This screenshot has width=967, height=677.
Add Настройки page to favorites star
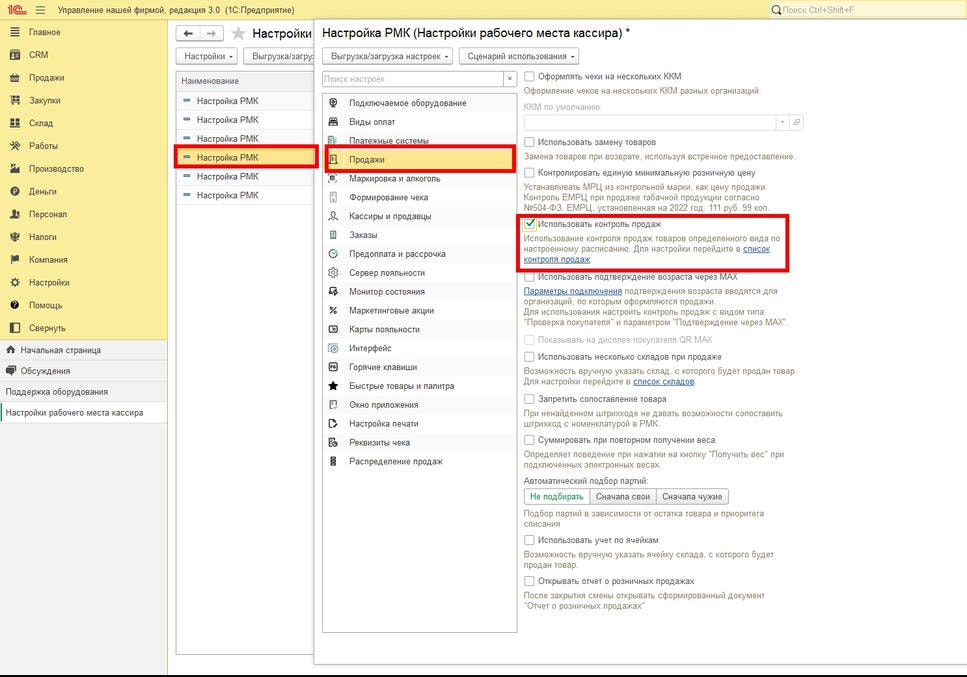pos(238,33)
